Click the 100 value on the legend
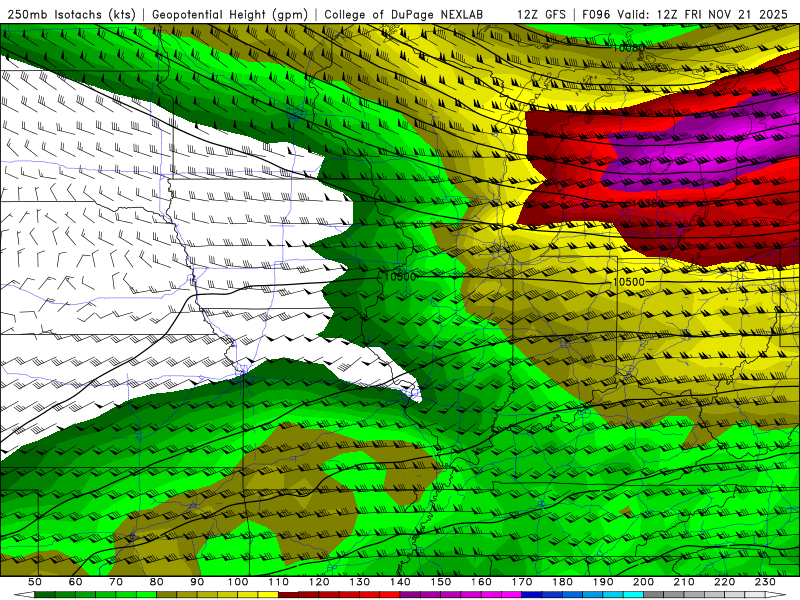800x600 pixels. click(x=238, y=582)
